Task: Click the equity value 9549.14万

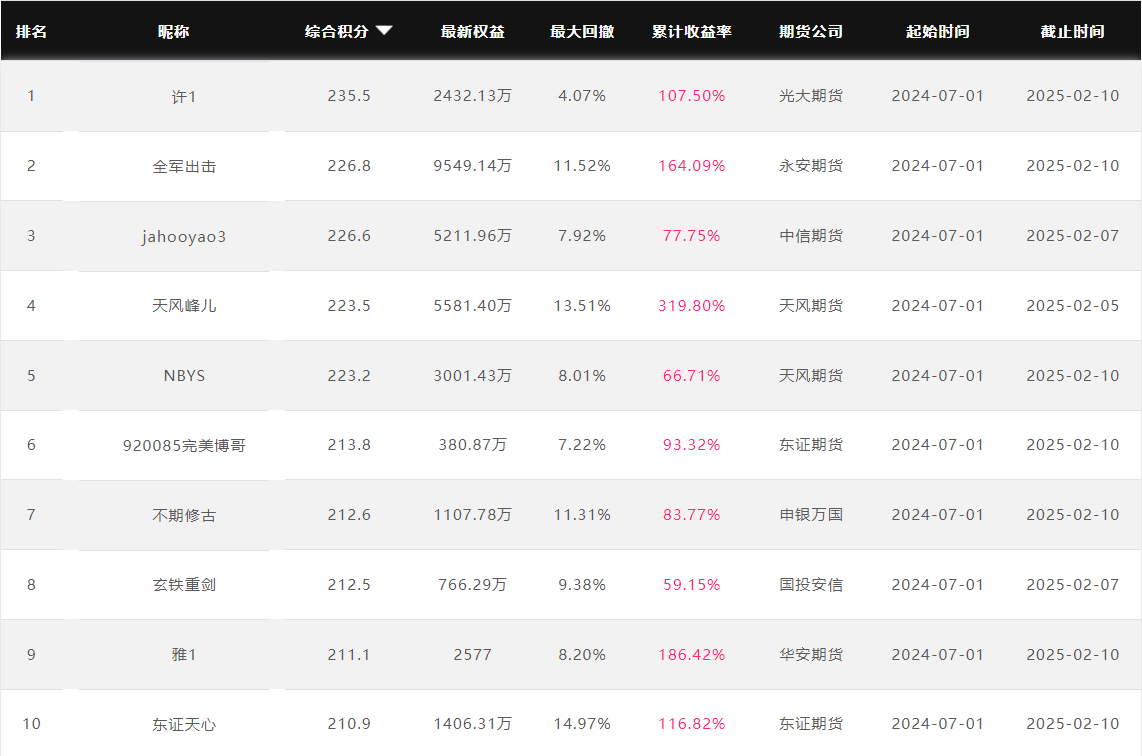Action: tap(473, 166)
